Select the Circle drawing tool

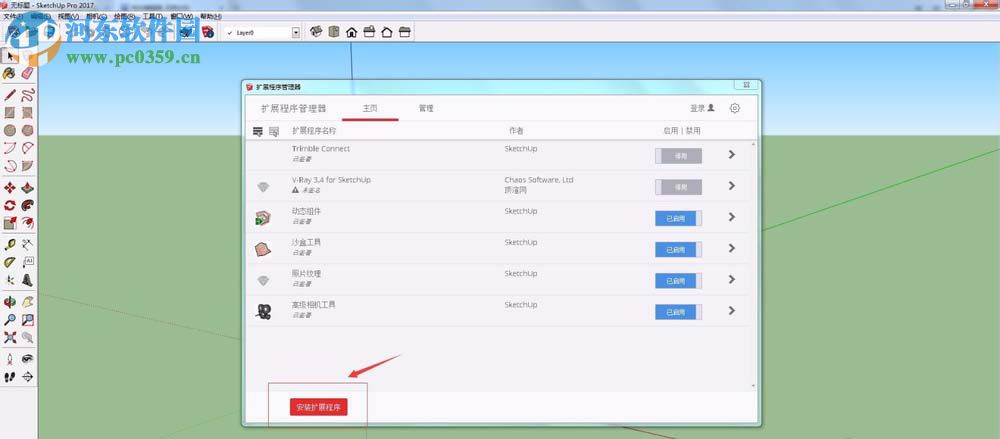click(10, 131)
